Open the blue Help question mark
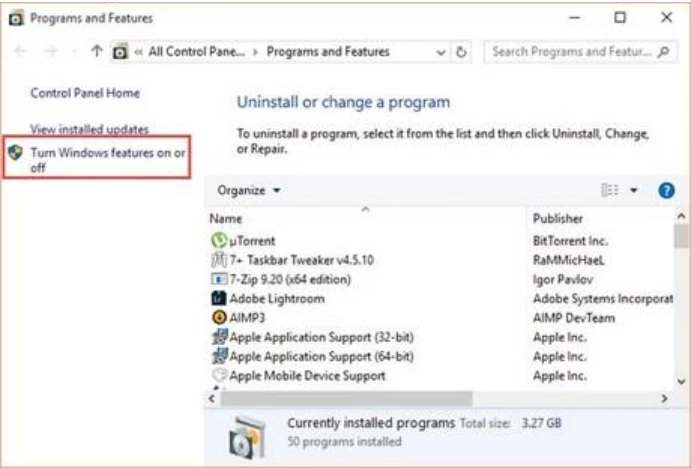Viewport: 691px width, 468px height. (x=666, y=190)
